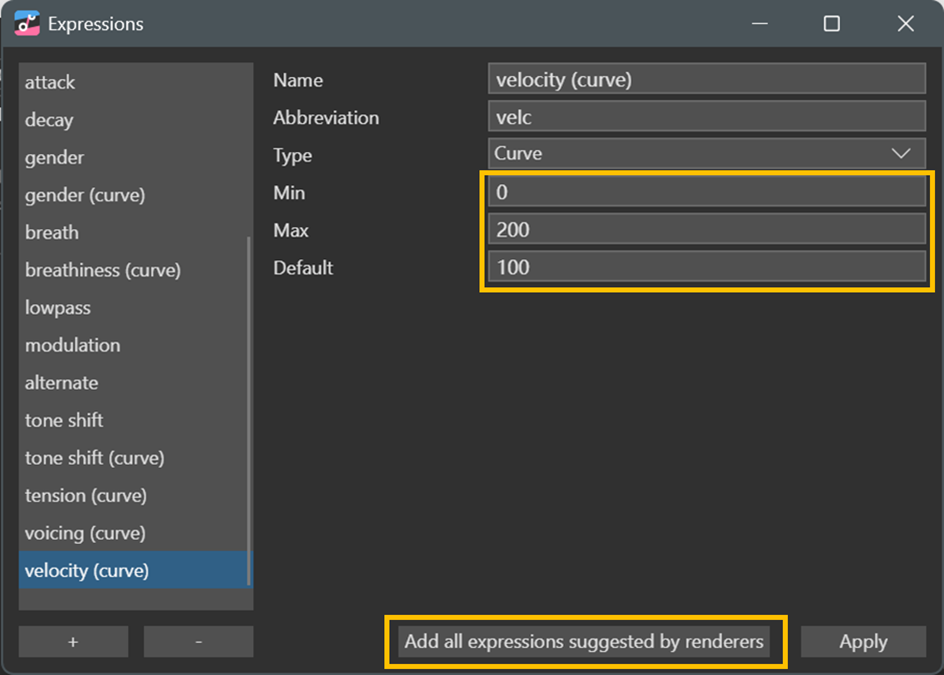This screenshot has width=944, height=675.
Task: Open the Type dropdown showing Curve
Action: (707, 154)
